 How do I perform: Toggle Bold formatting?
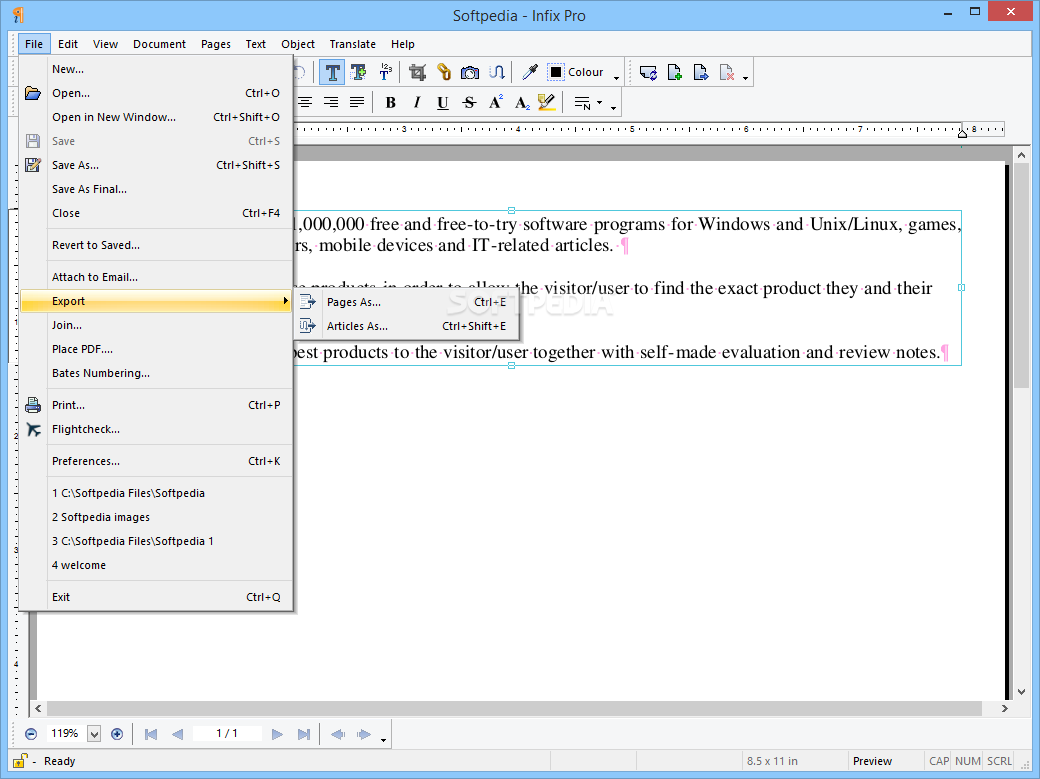391,103
